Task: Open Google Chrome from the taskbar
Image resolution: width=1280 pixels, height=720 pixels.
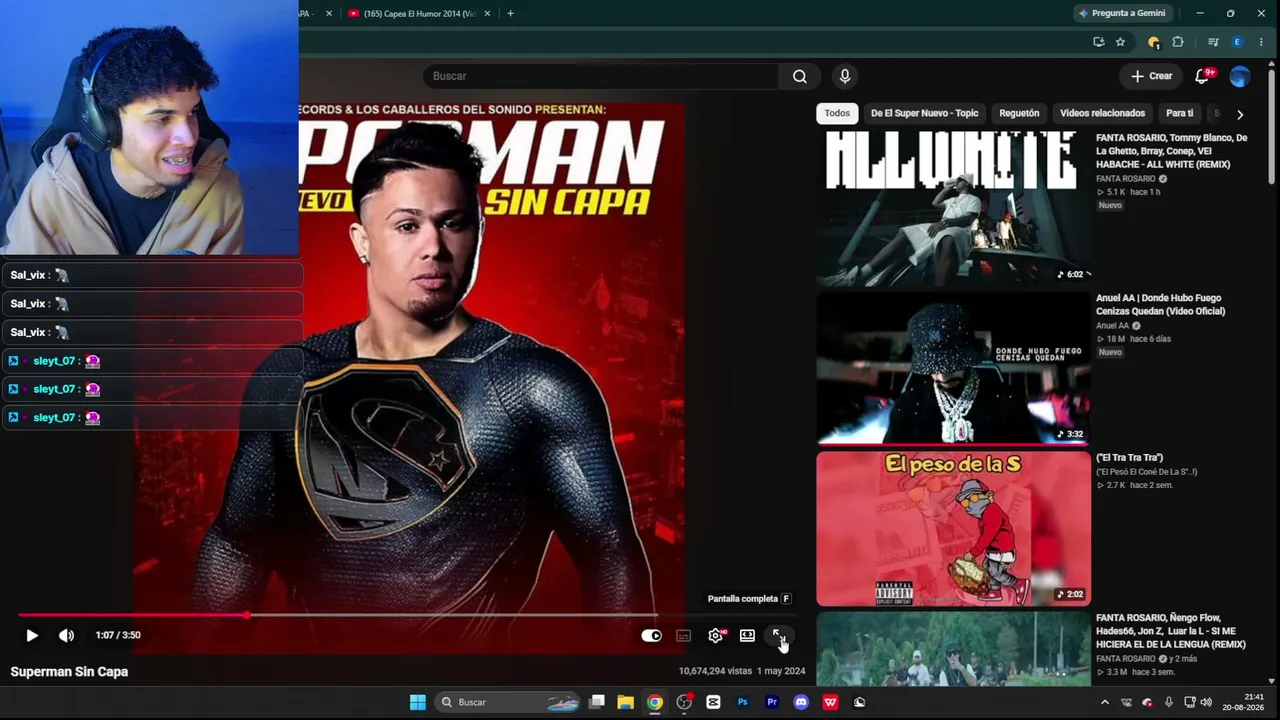Action: [654, 702]
